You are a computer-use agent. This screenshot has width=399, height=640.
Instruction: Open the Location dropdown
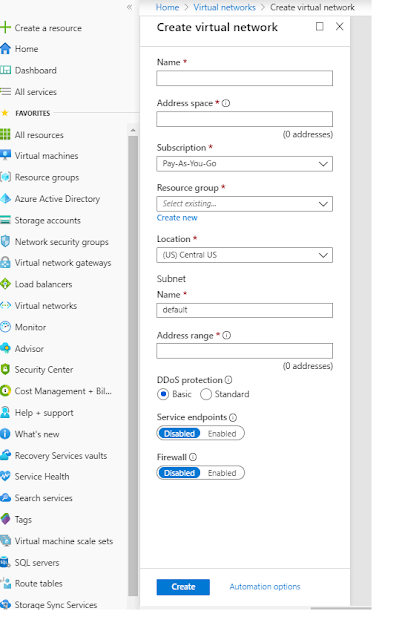click(244, 255)
